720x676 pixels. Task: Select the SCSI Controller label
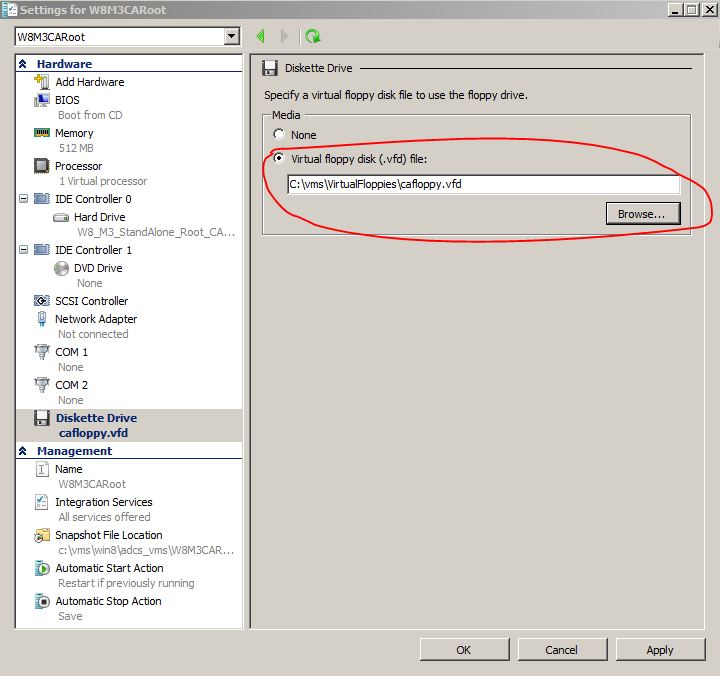coord(91,301)
